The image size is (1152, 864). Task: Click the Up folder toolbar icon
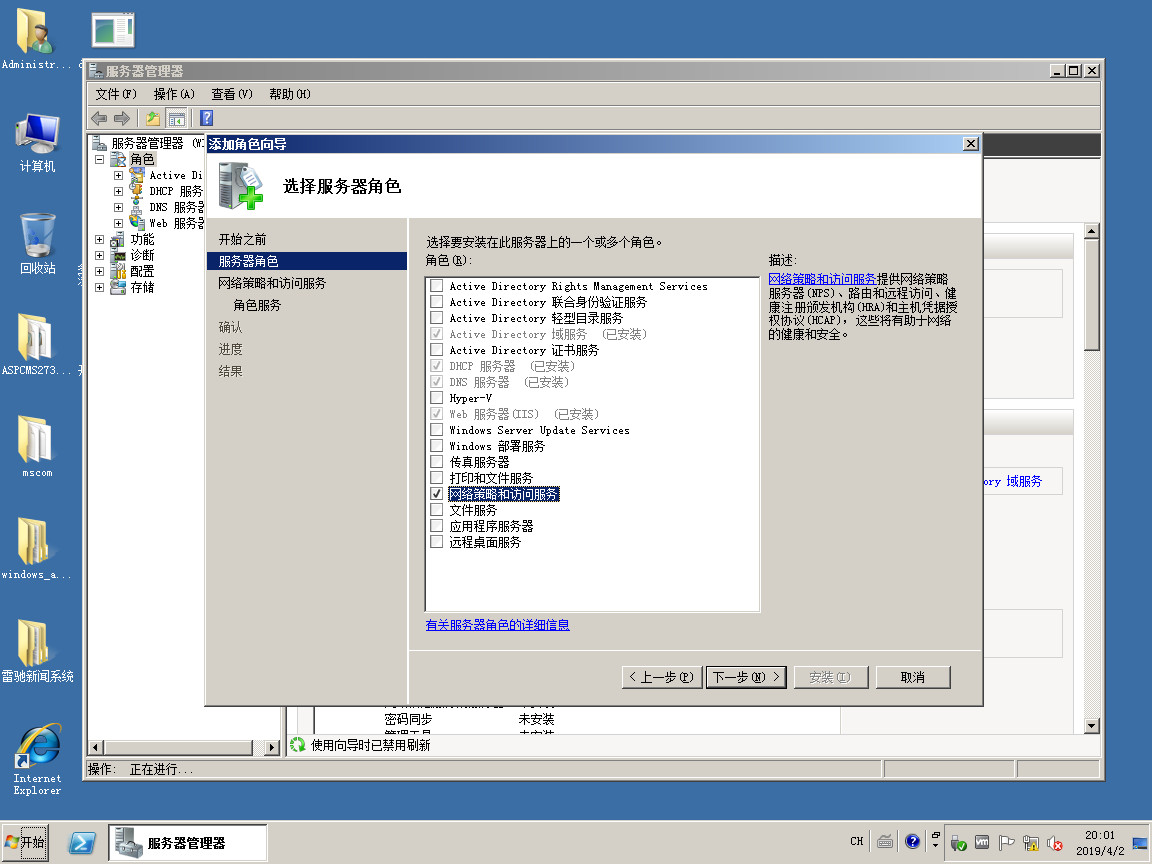pos(153,118)
